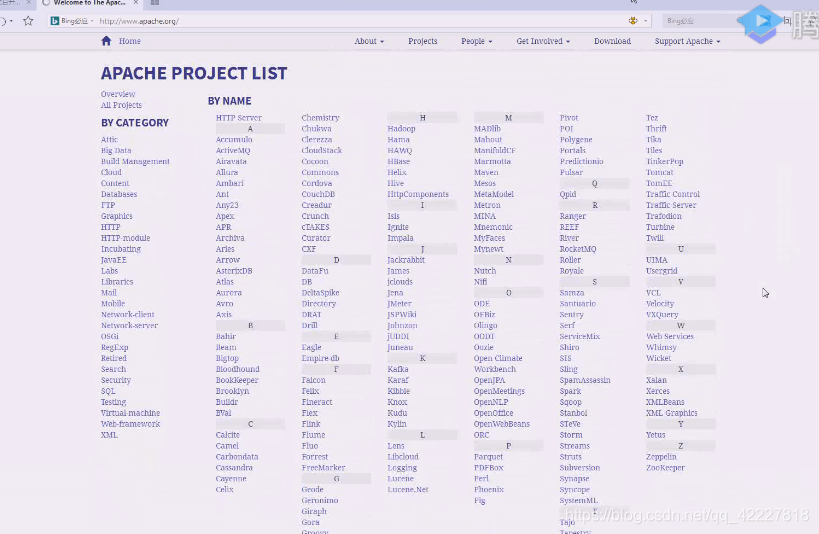Open the Subversion project link
The height and width of the screenshot is (534, 819).
pos(580,468)
